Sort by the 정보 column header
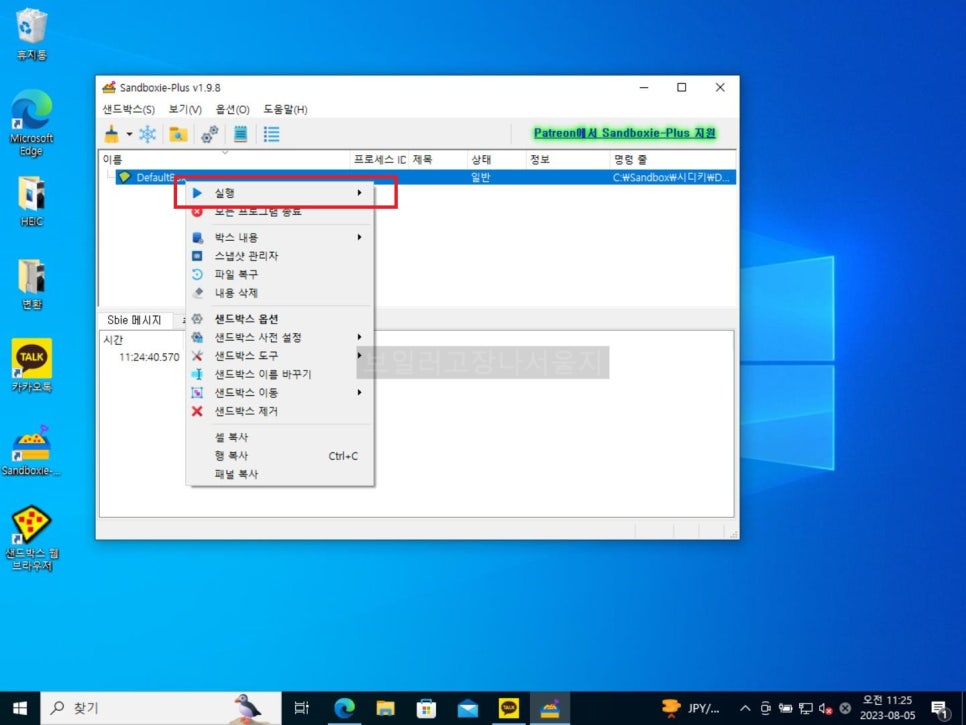Screen dimensions: 966x725 click(x=568, y=160)
